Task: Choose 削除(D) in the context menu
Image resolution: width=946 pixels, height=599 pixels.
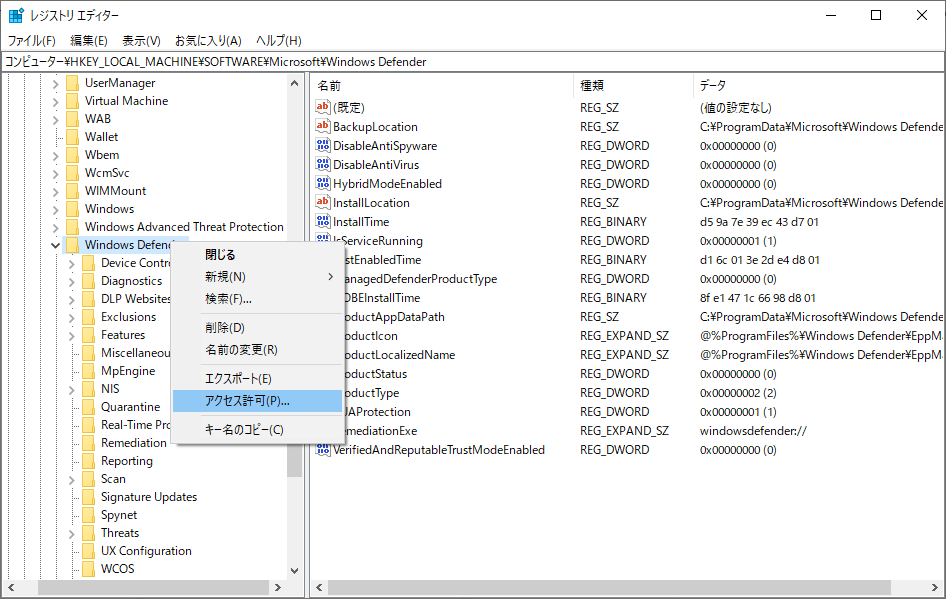Action: 257,328
